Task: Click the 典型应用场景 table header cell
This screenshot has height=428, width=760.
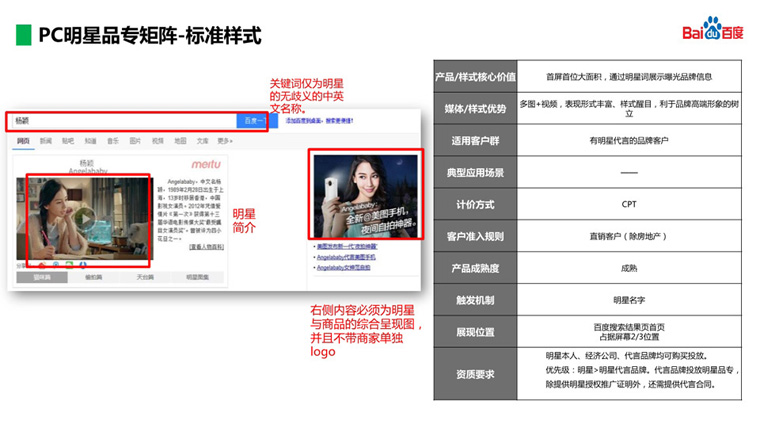Action: pos(475,173)
